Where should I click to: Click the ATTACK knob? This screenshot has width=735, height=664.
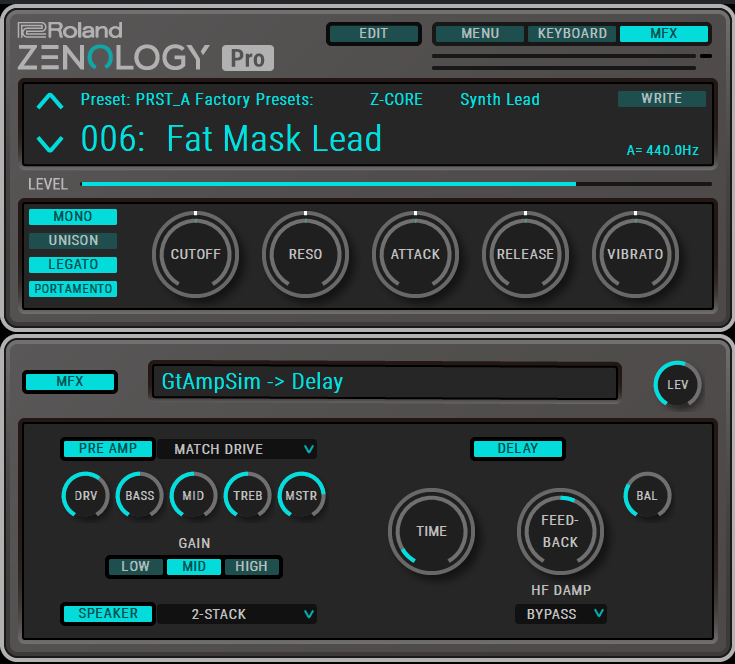pos(415,254)
